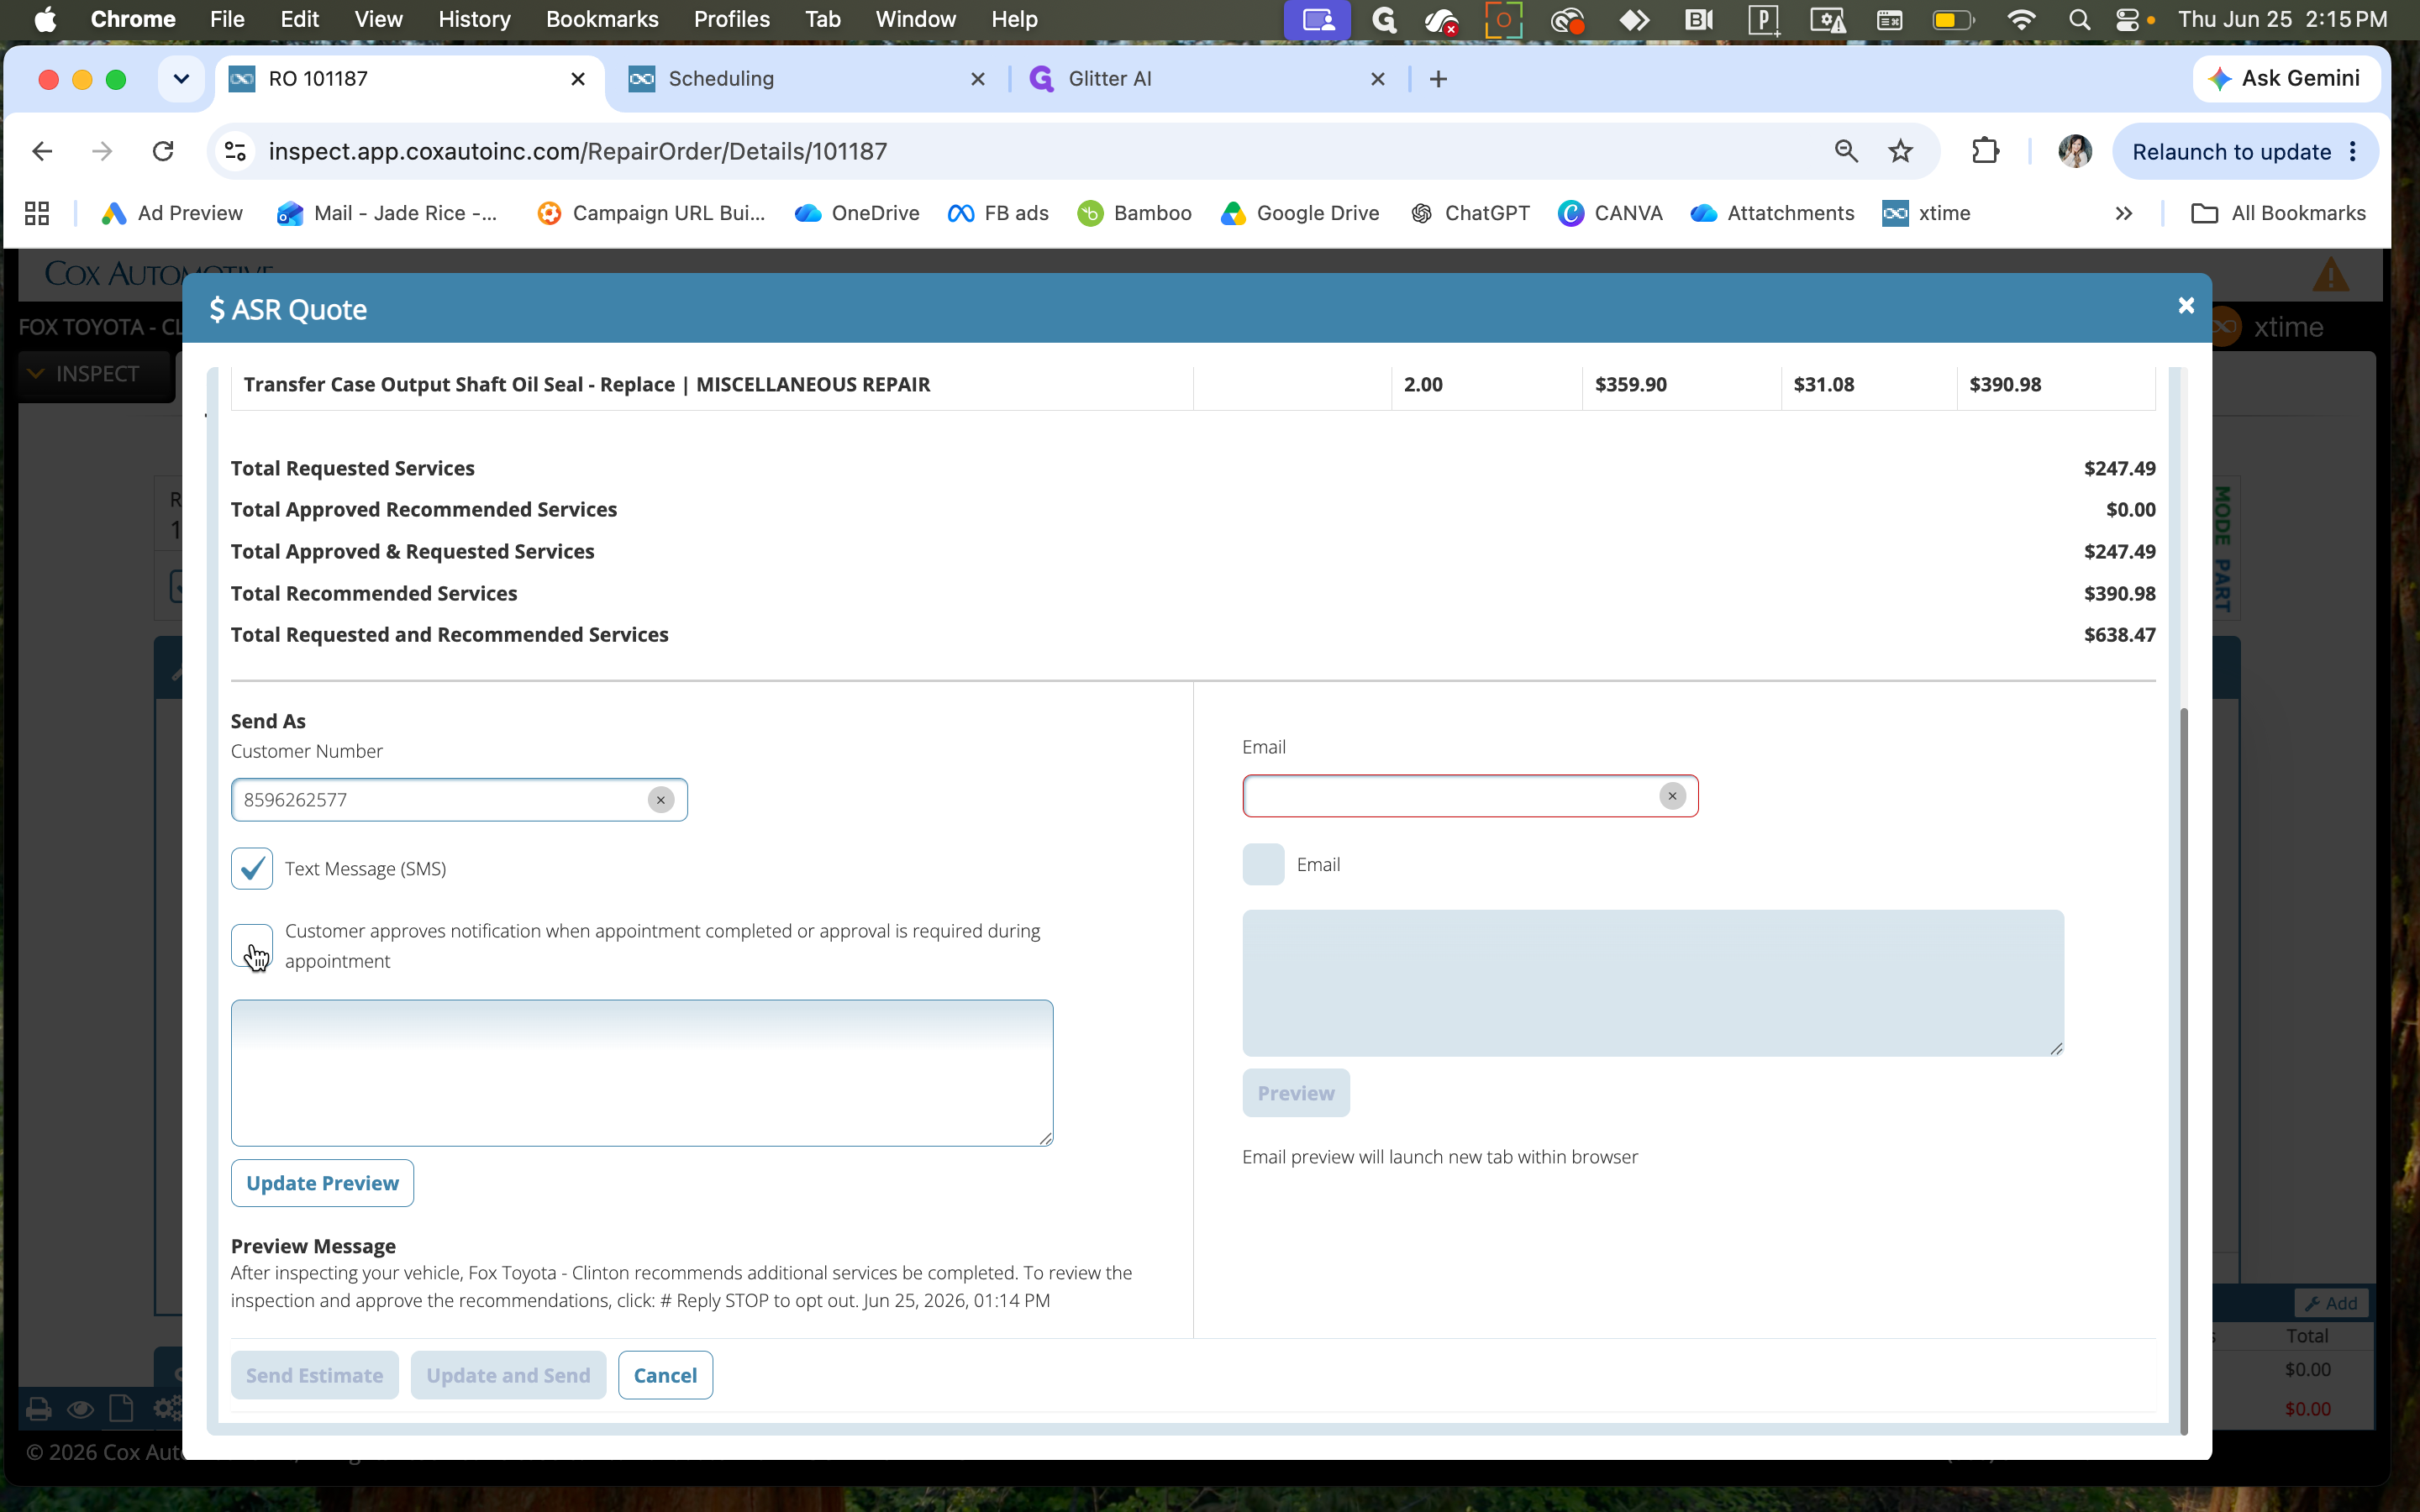
Task: Click the Send Estimate button
Action: (314, 1375)
